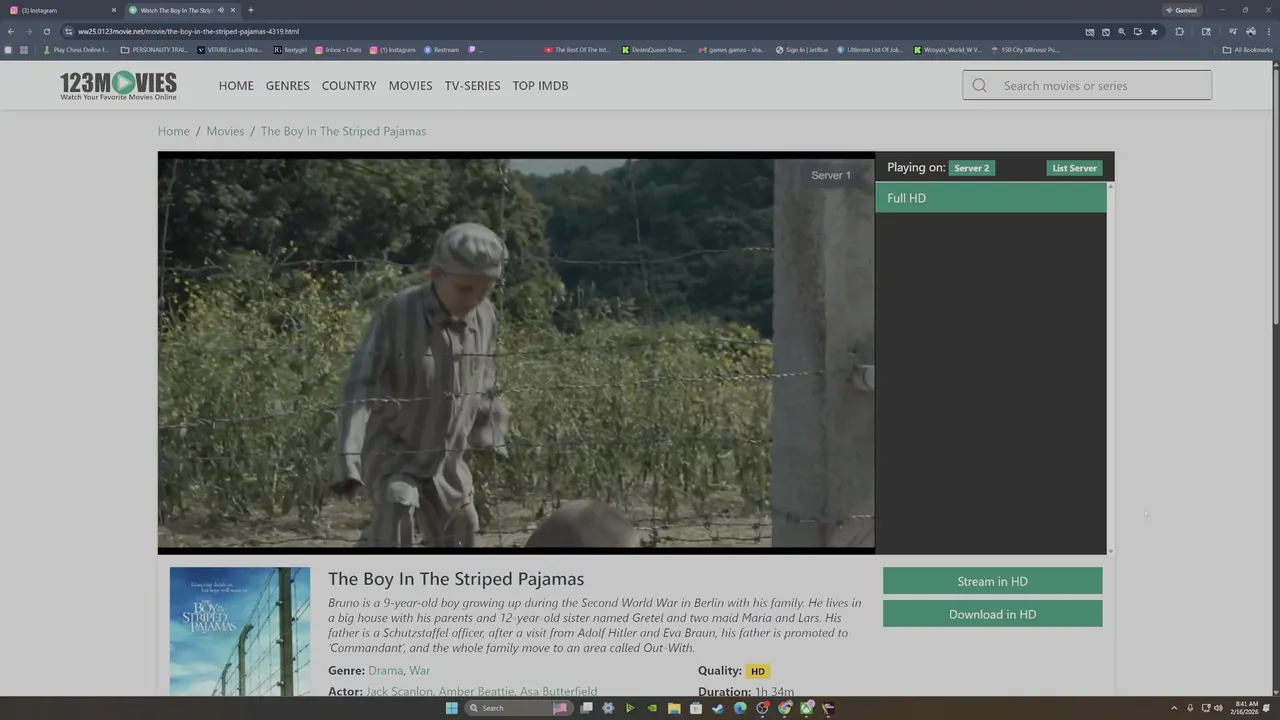The height and width of the screenshot is (720, 1280).
Task: Open Microsoft Store from the taskbar
Action: pyautogui.click(x=696, y=708)
